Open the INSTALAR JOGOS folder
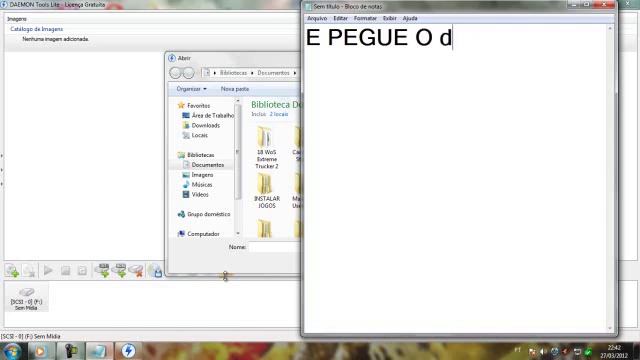The width and height of the screenshot is (640, 360). [x=267, y=191]
